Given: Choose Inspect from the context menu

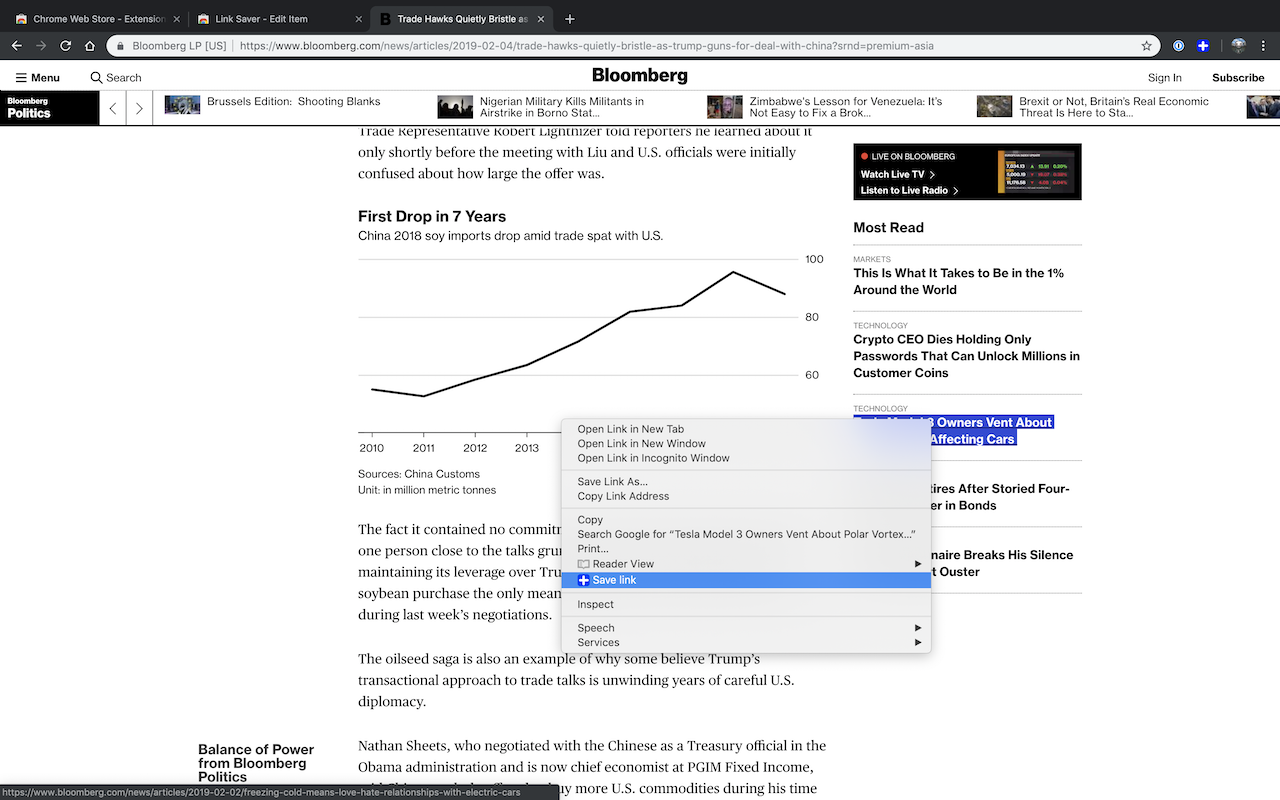Looking at the screenshot, I should point(746,604).
